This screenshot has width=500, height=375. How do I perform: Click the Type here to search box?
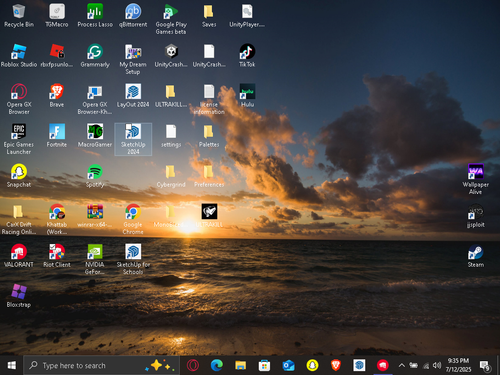pos(101,365)
